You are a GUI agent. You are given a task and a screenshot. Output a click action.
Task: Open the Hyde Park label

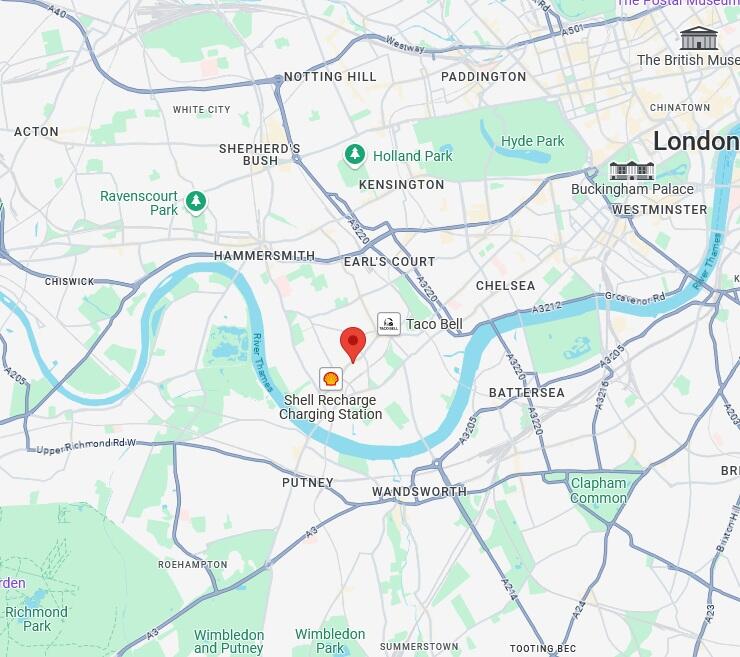tap(532, 141)
